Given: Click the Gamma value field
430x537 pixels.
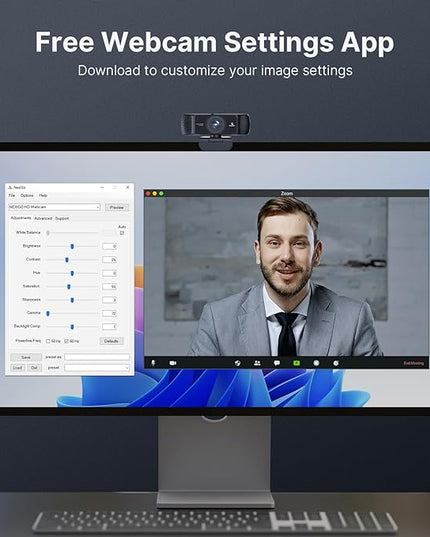Looking at the screenshot, I should pyautogui.click(x=110, y=313).
